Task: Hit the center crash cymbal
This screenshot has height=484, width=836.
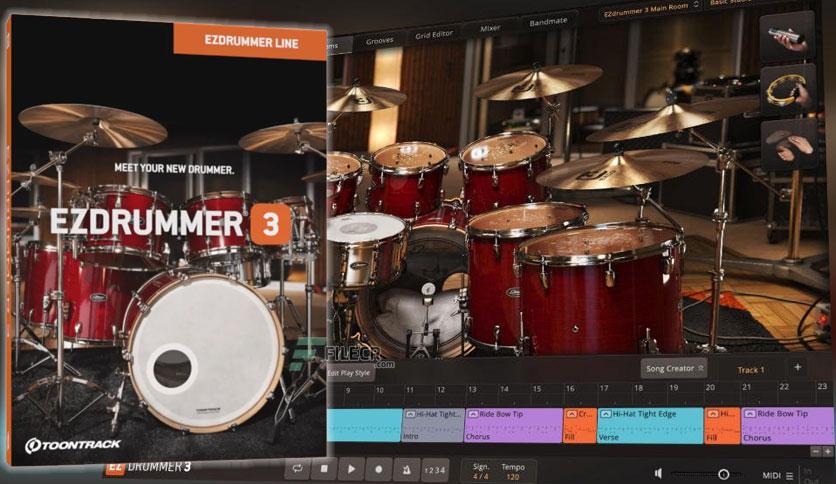Action: (x=537, y=81)
